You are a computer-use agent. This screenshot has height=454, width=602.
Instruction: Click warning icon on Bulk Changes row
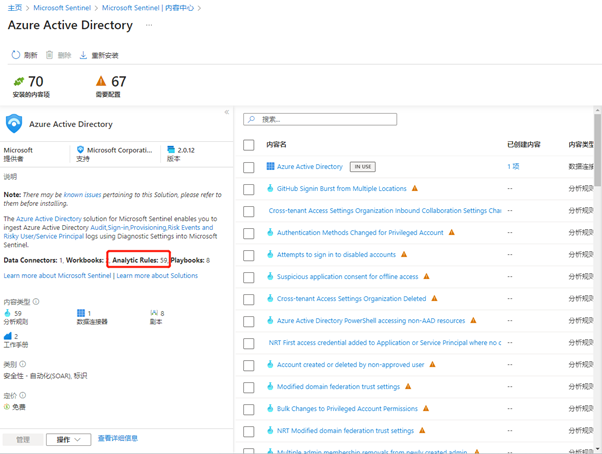(x=426, y=408)
